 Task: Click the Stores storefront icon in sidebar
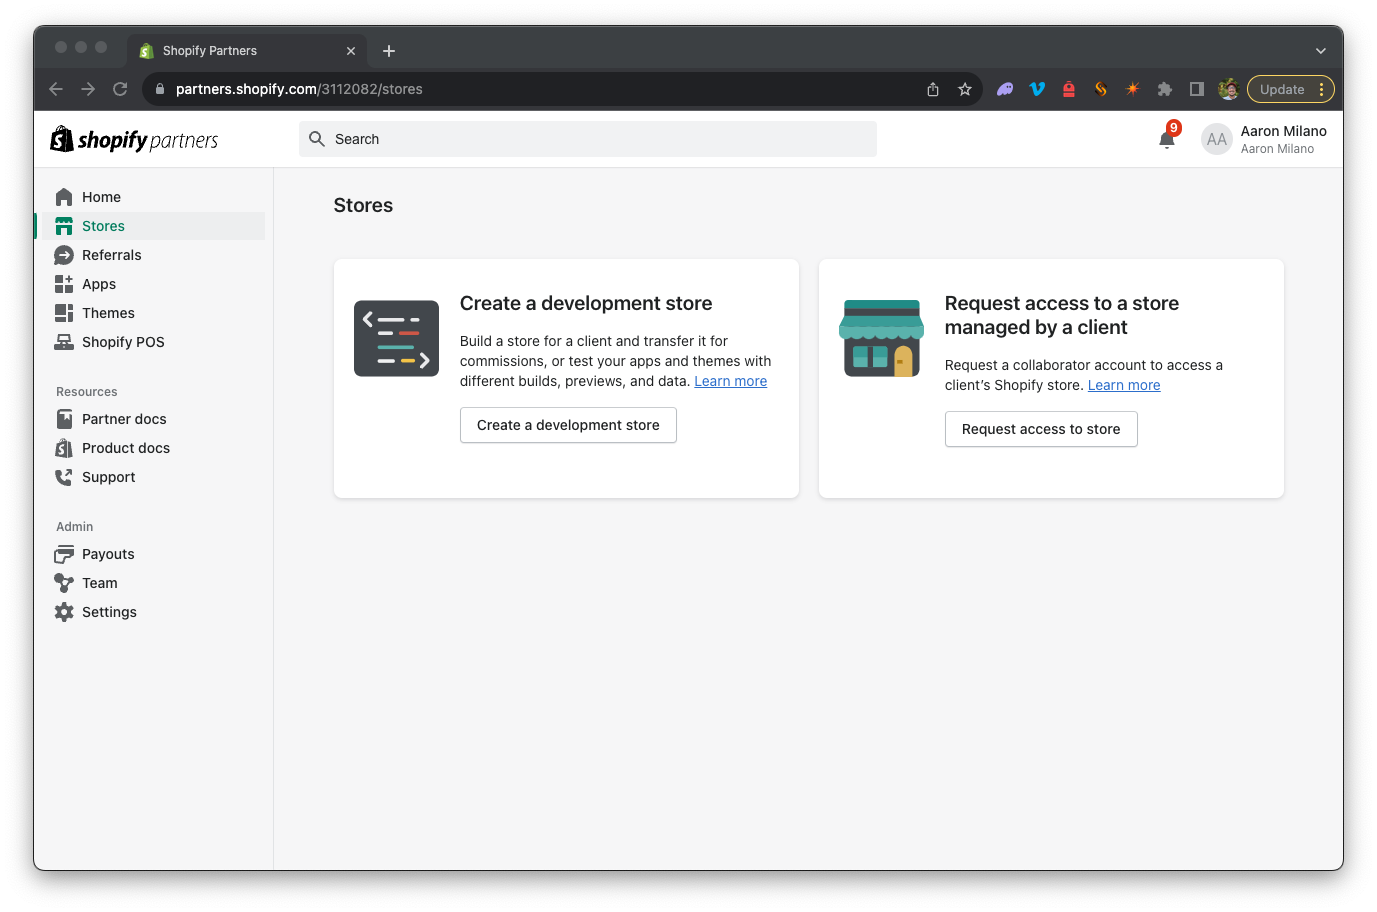tap(64, 226)
